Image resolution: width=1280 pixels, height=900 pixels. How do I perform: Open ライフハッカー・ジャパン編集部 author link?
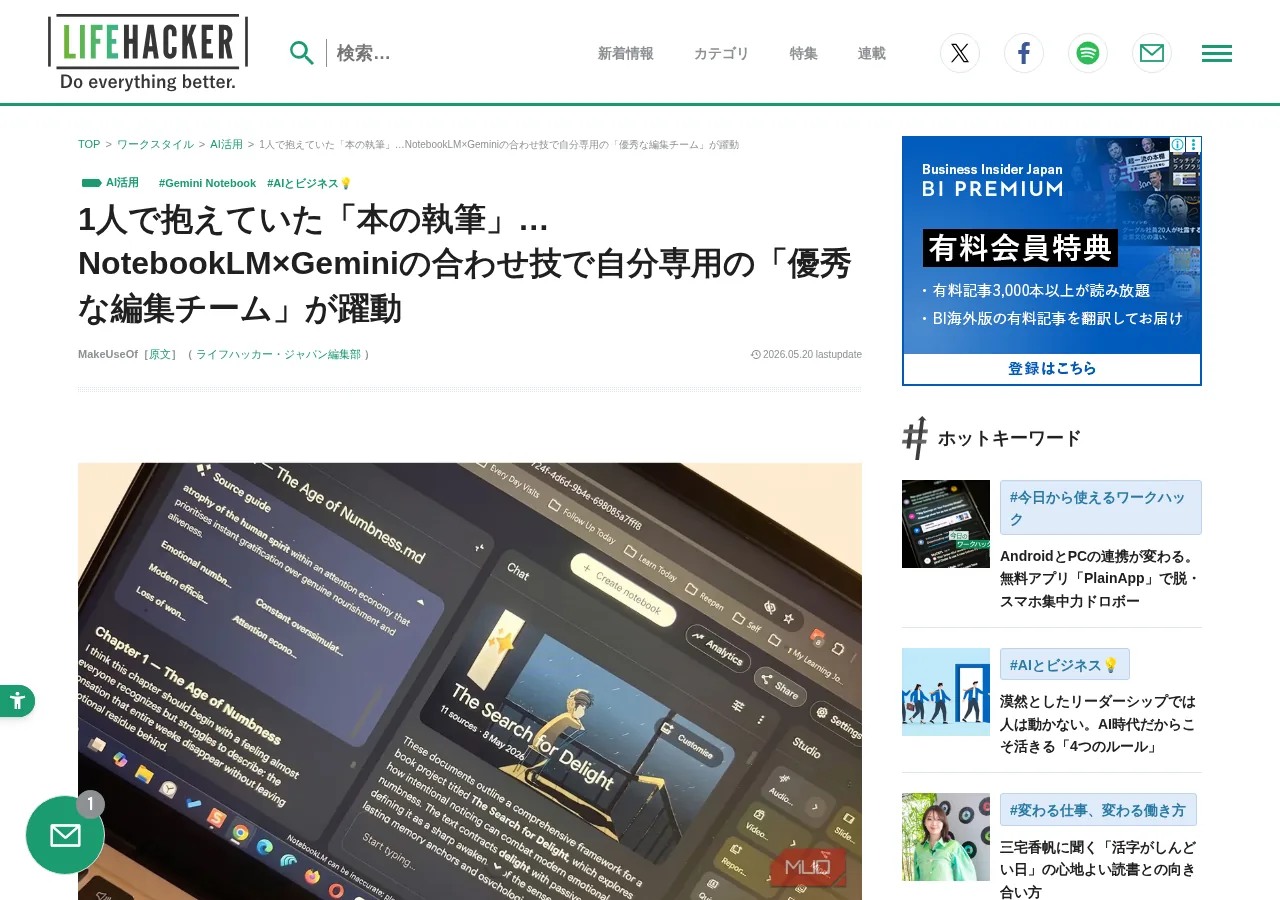click(x=278, y=354)
